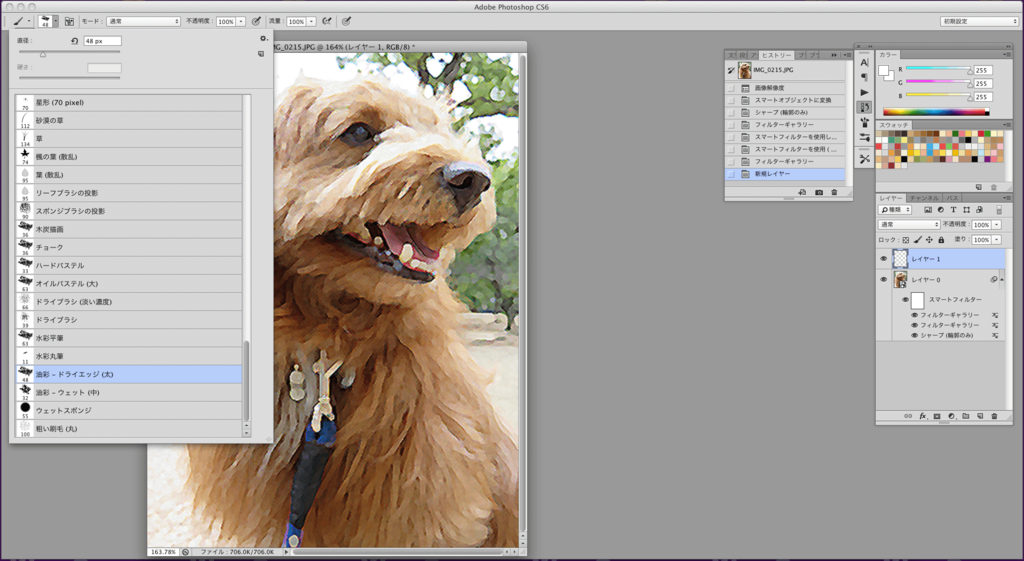
Task: Create new brush preset from picker
Action: 261,54
